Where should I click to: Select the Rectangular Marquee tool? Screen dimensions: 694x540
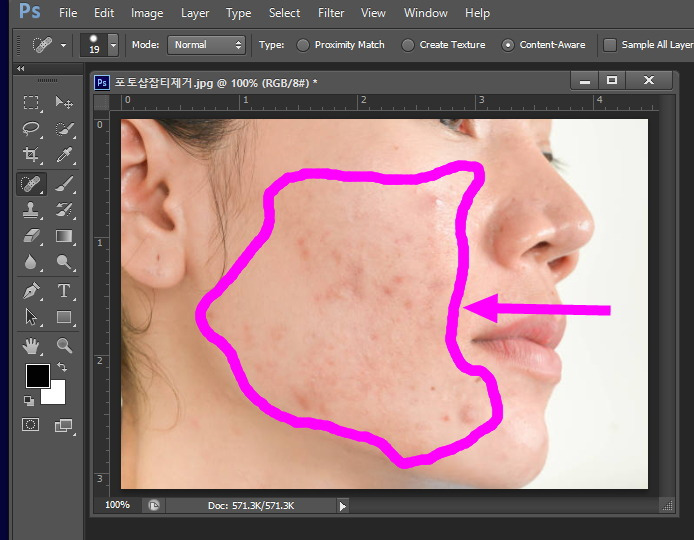(31, 102)
